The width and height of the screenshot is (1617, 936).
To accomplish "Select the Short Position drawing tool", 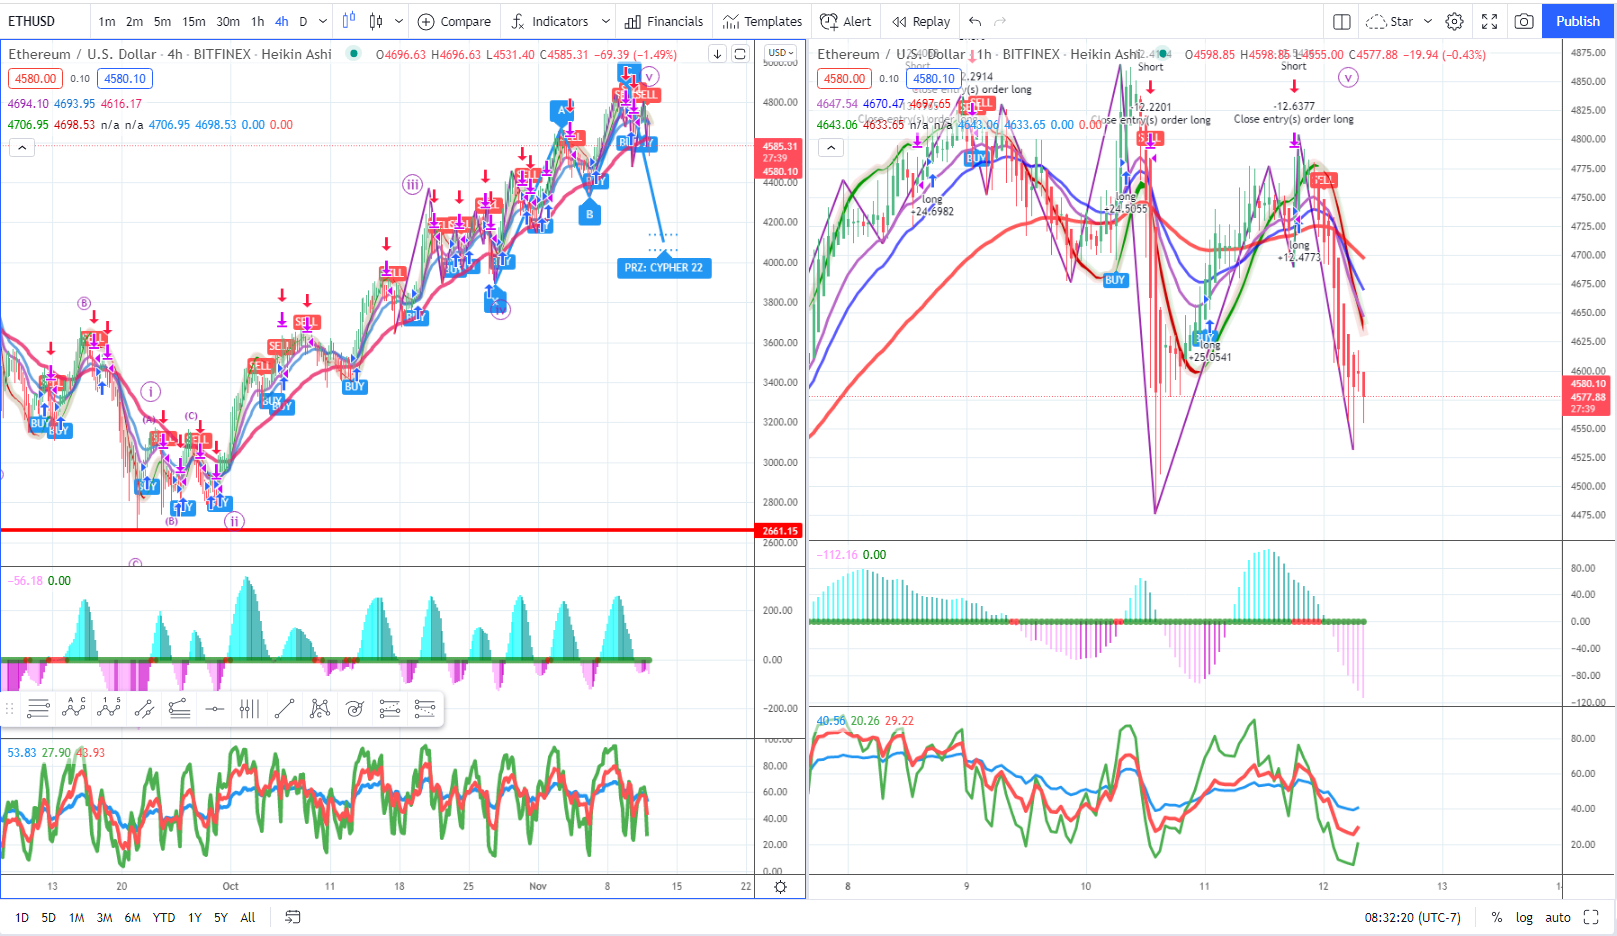I will point(425,709).
